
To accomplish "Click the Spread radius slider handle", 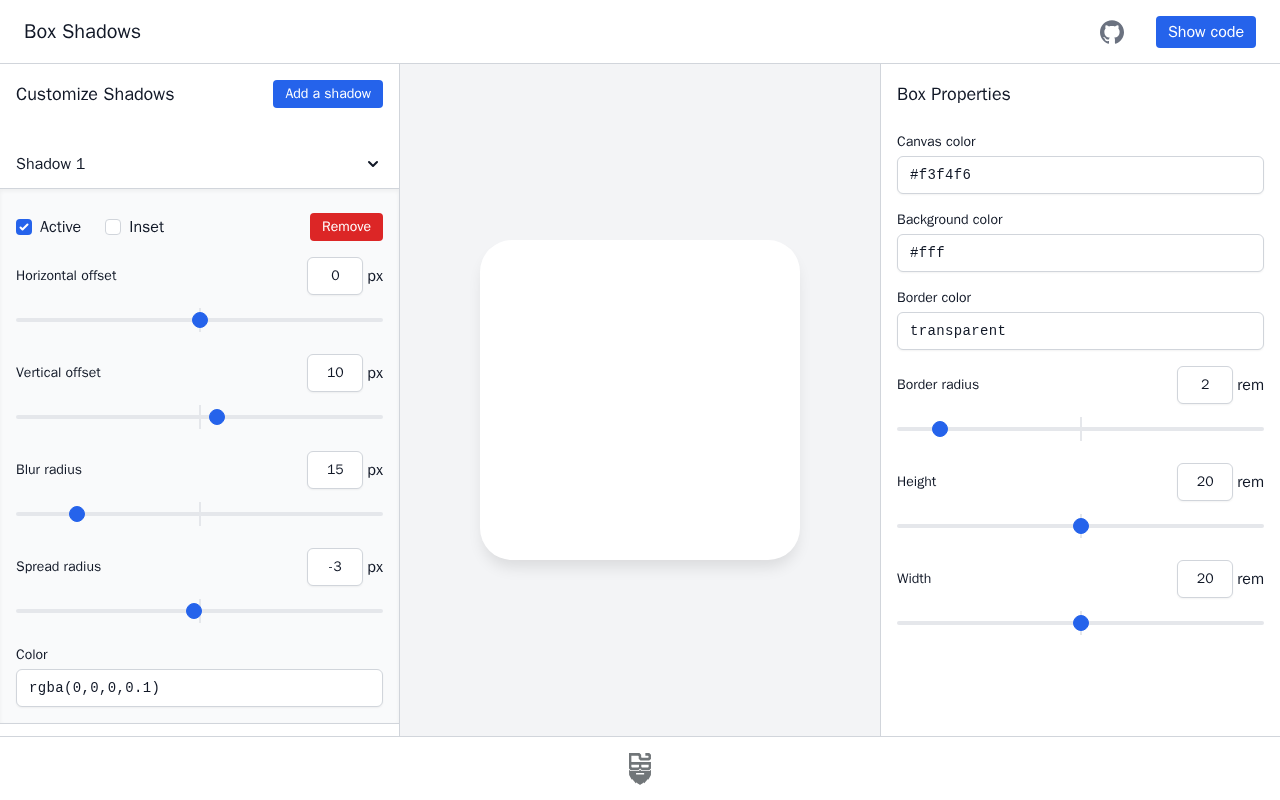I will pos(194,611).
